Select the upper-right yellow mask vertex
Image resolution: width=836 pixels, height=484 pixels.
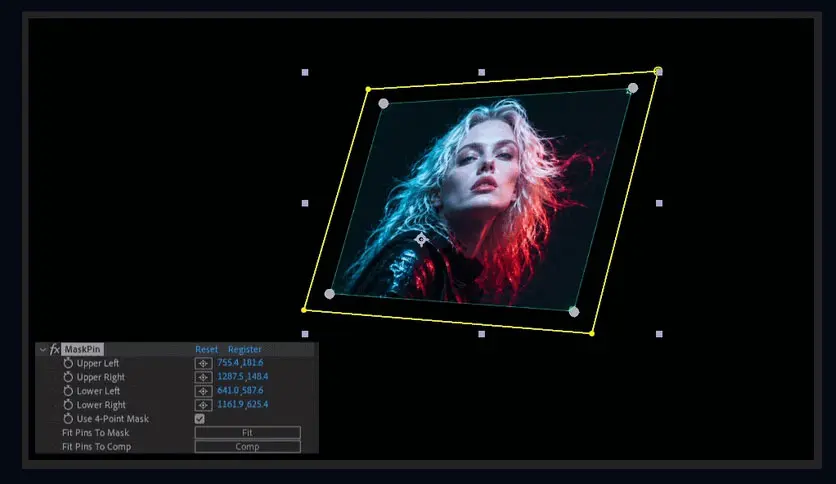point(658,70)
